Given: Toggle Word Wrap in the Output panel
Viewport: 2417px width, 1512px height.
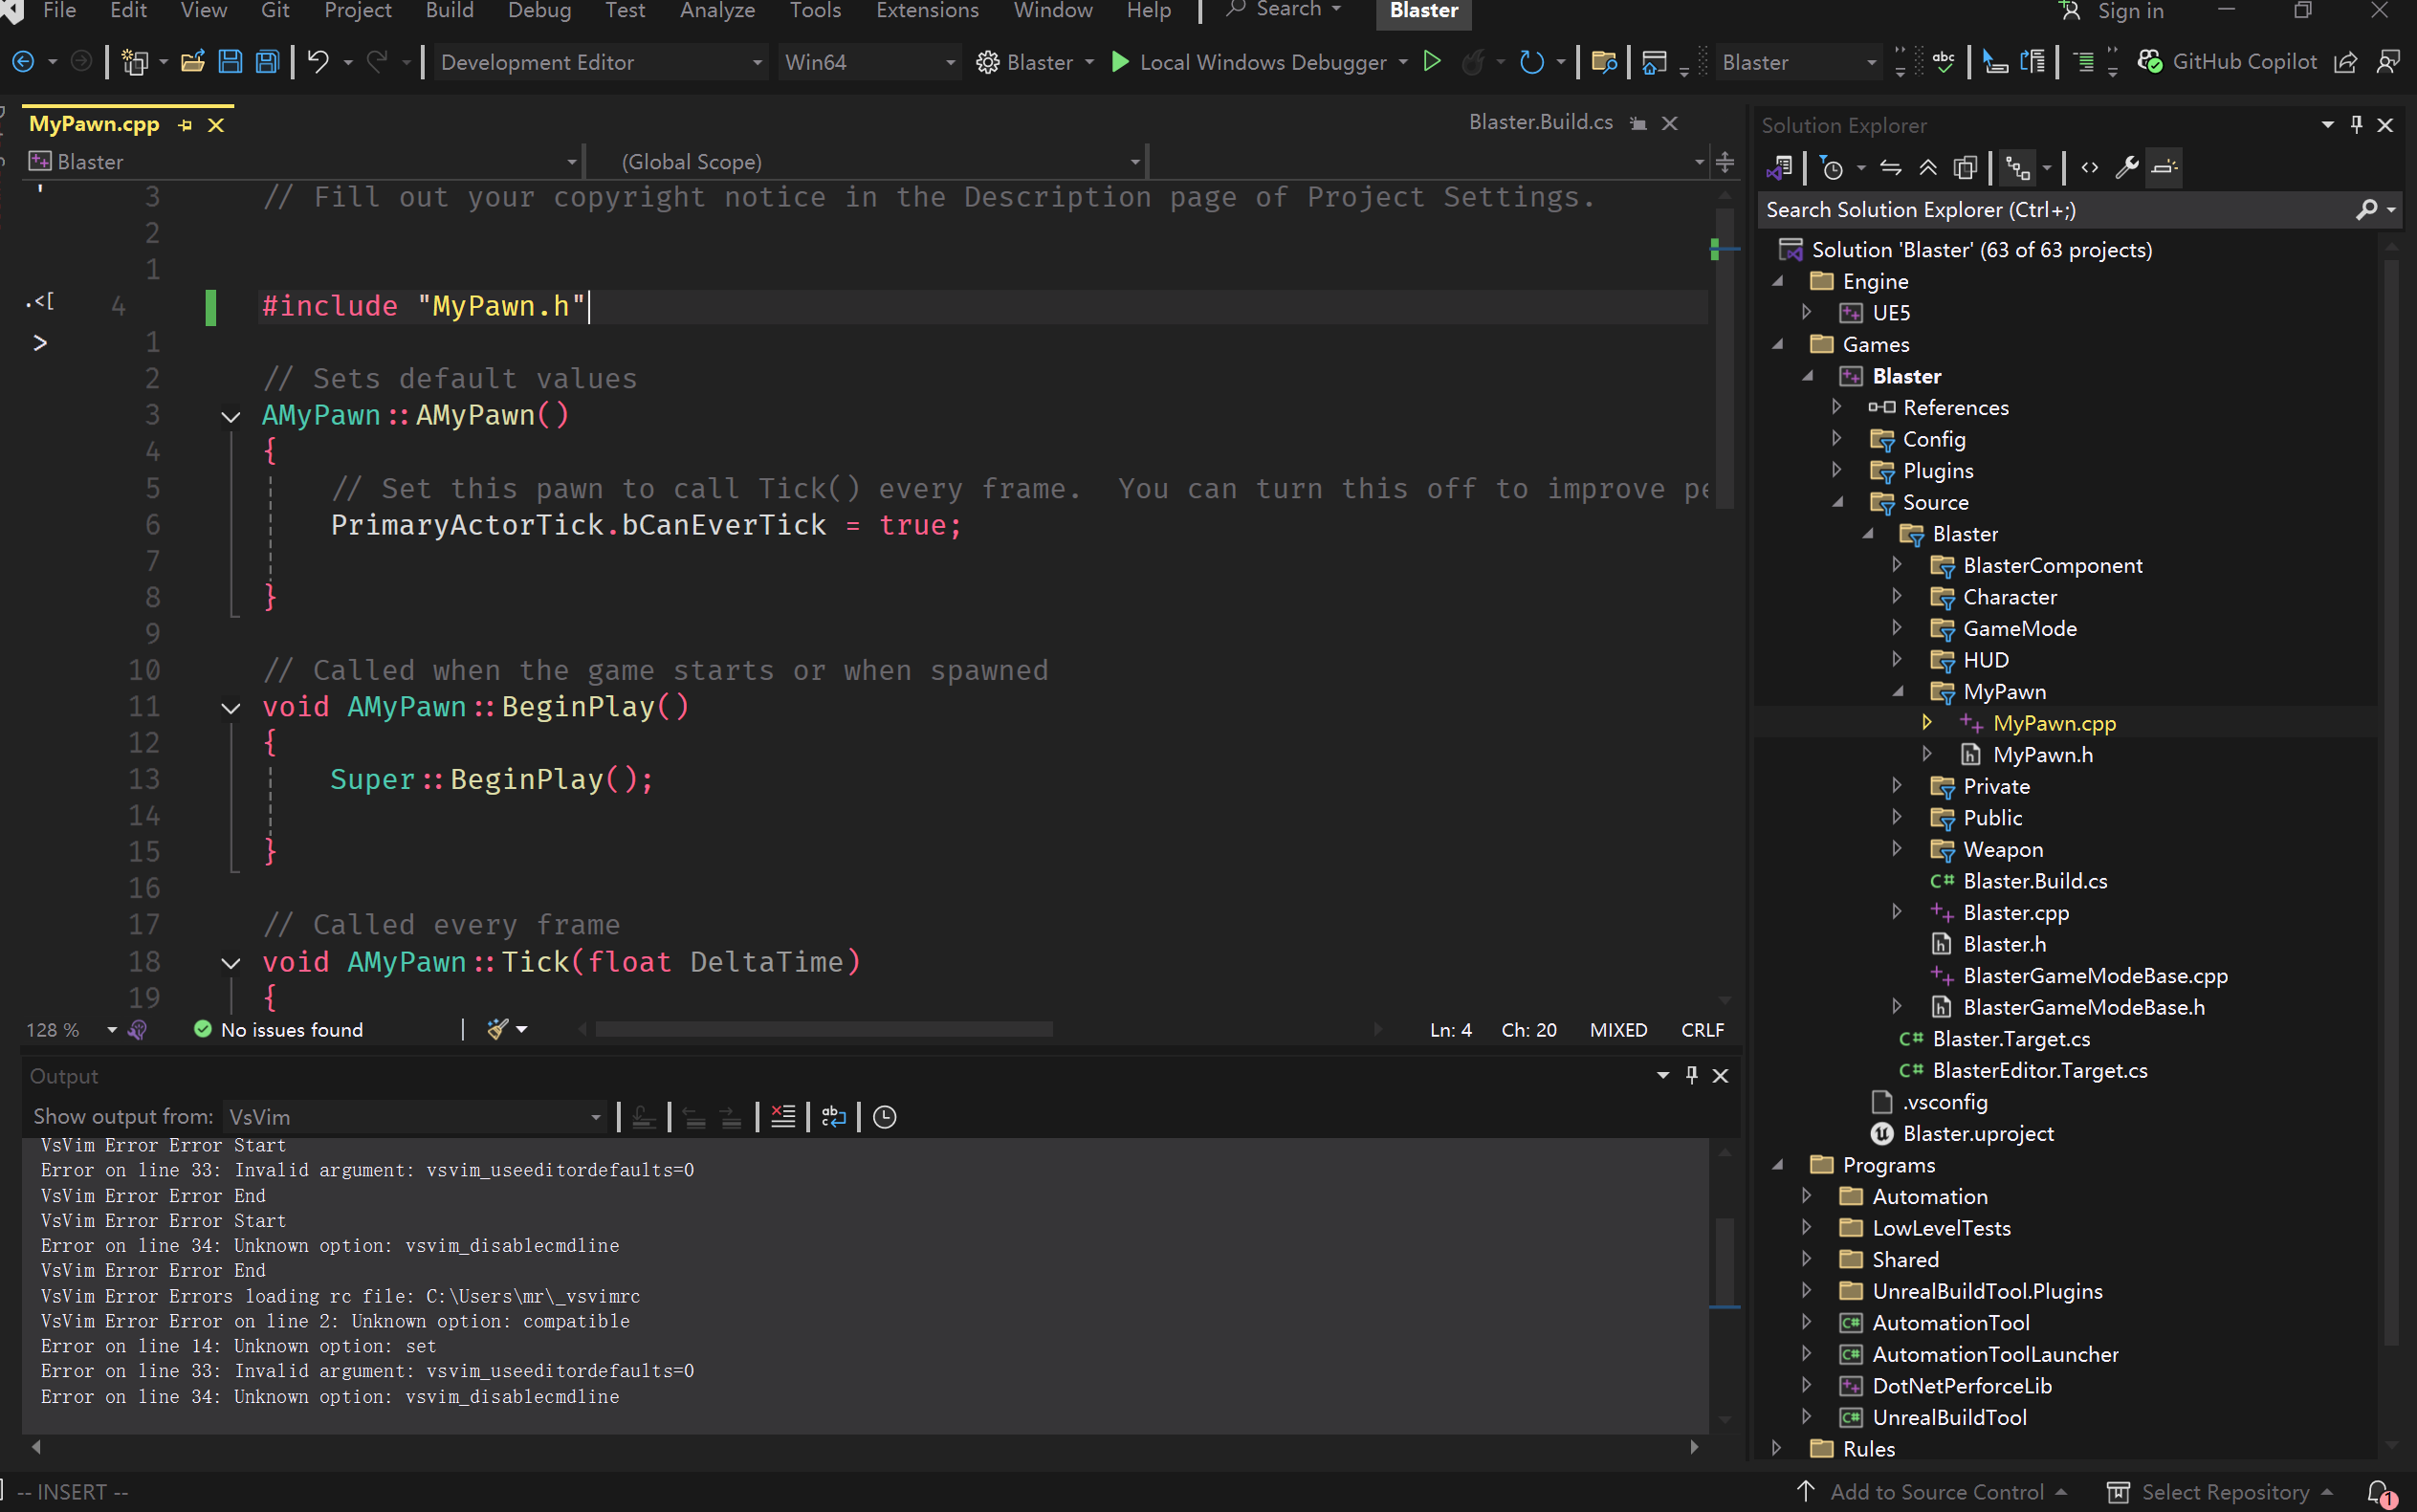Looking at the screenshot, I should 833,1116.
